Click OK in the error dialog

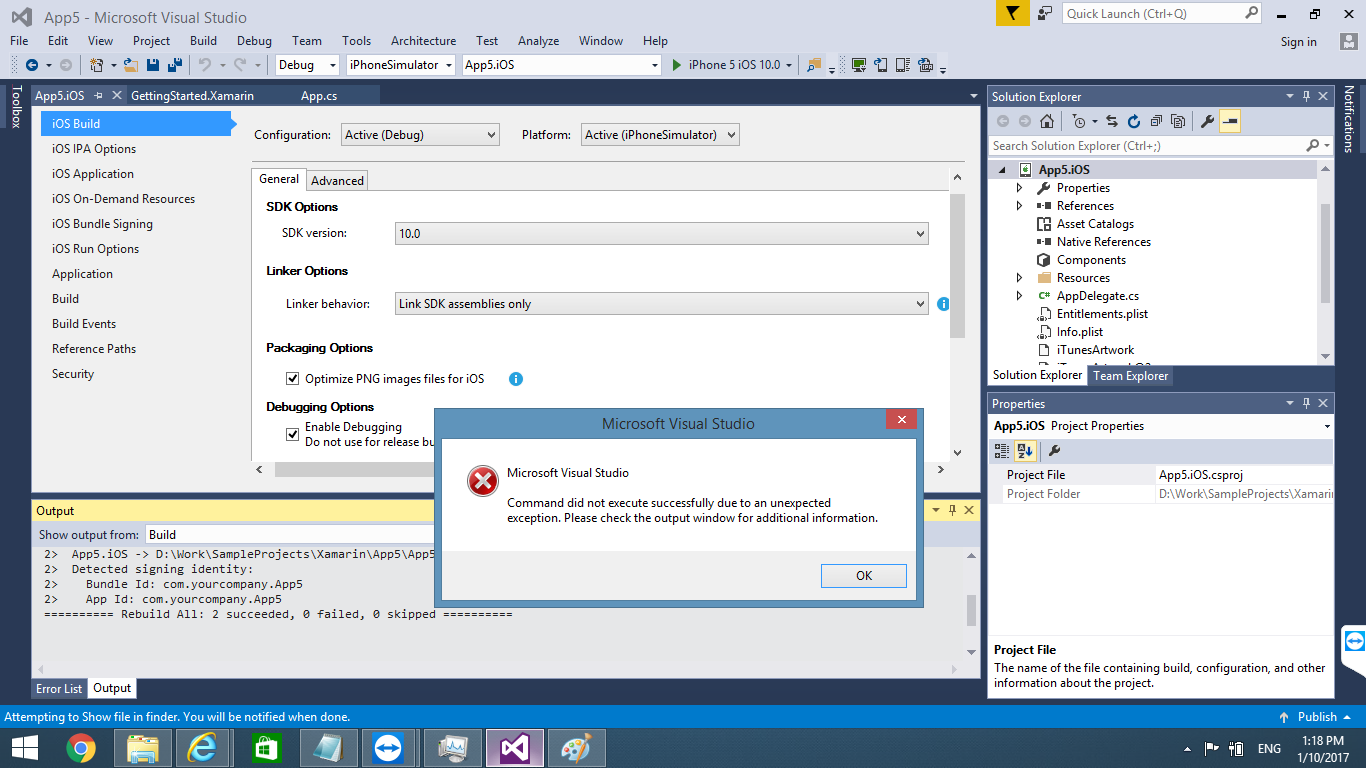[x=864, y=576]
